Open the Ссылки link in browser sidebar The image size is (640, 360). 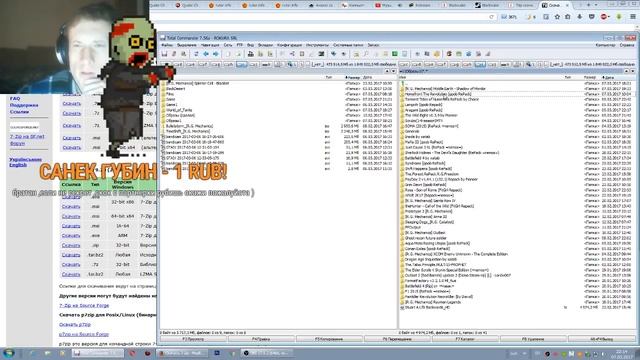point(19,111)
